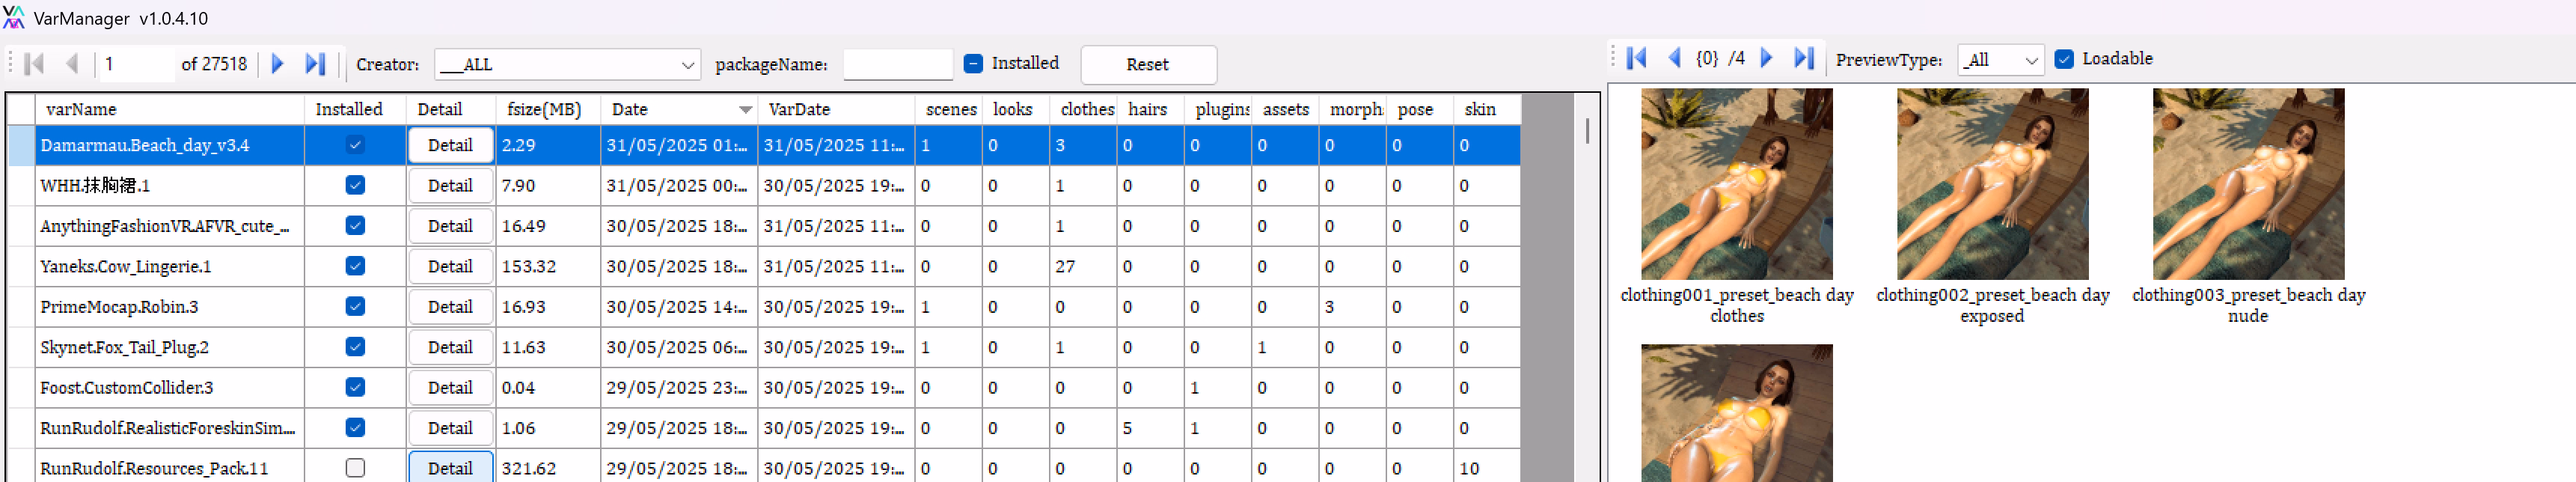Viewport: 2576px width, 482px height.
Task: Open Detail for Damarmau.Beach_day_v3.4
Action: coord(450,145)
